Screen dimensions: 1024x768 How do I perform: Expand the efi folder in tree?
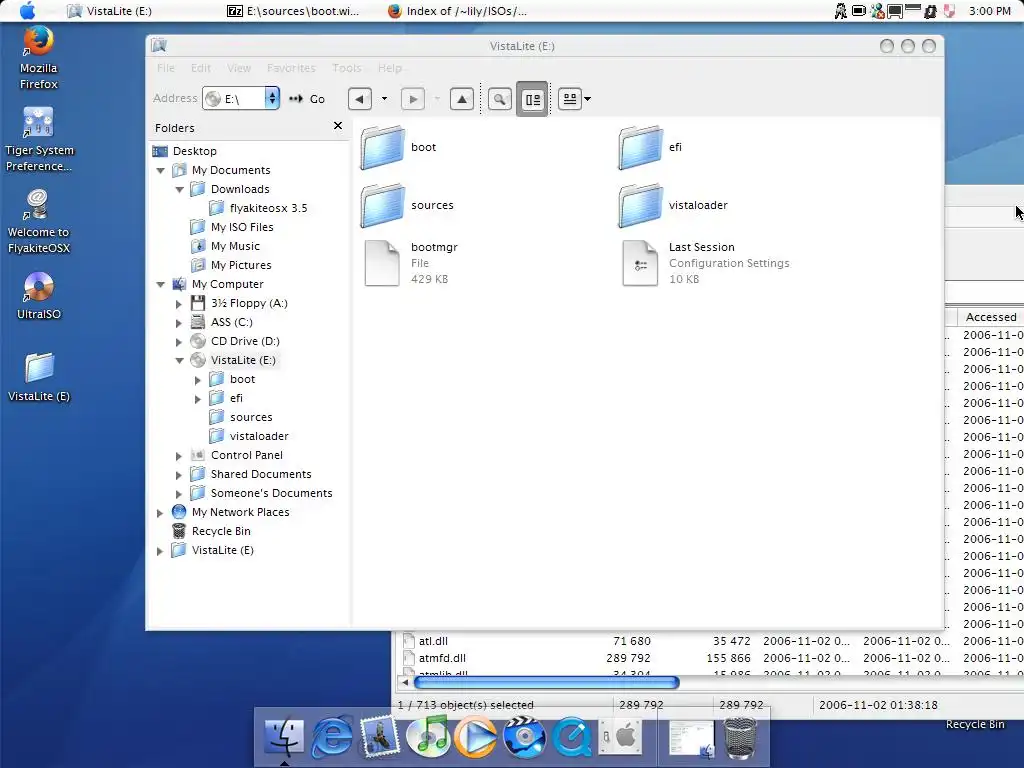(x=198, y=398)
